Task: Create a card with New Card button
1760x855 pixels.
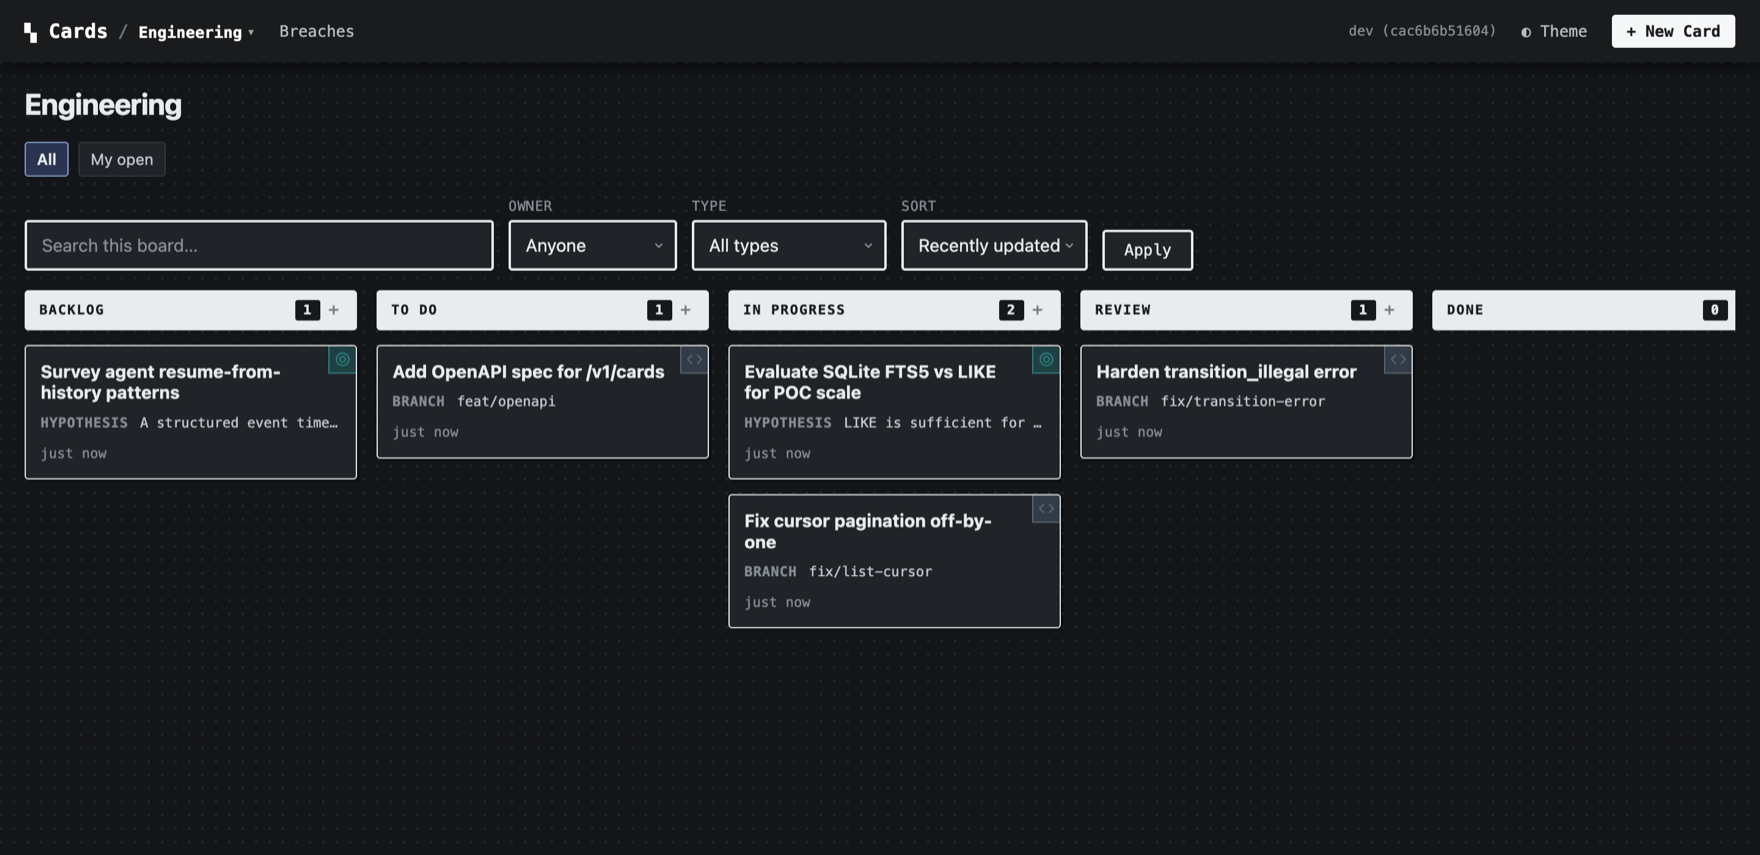Action: pos(1673,31)
